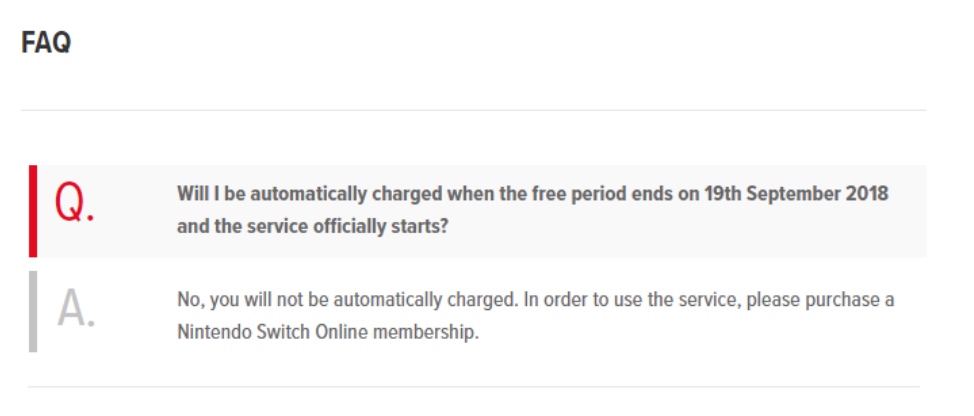Click the '19th September 2018' date text
The image size is (974, 416).
point(796,194)
